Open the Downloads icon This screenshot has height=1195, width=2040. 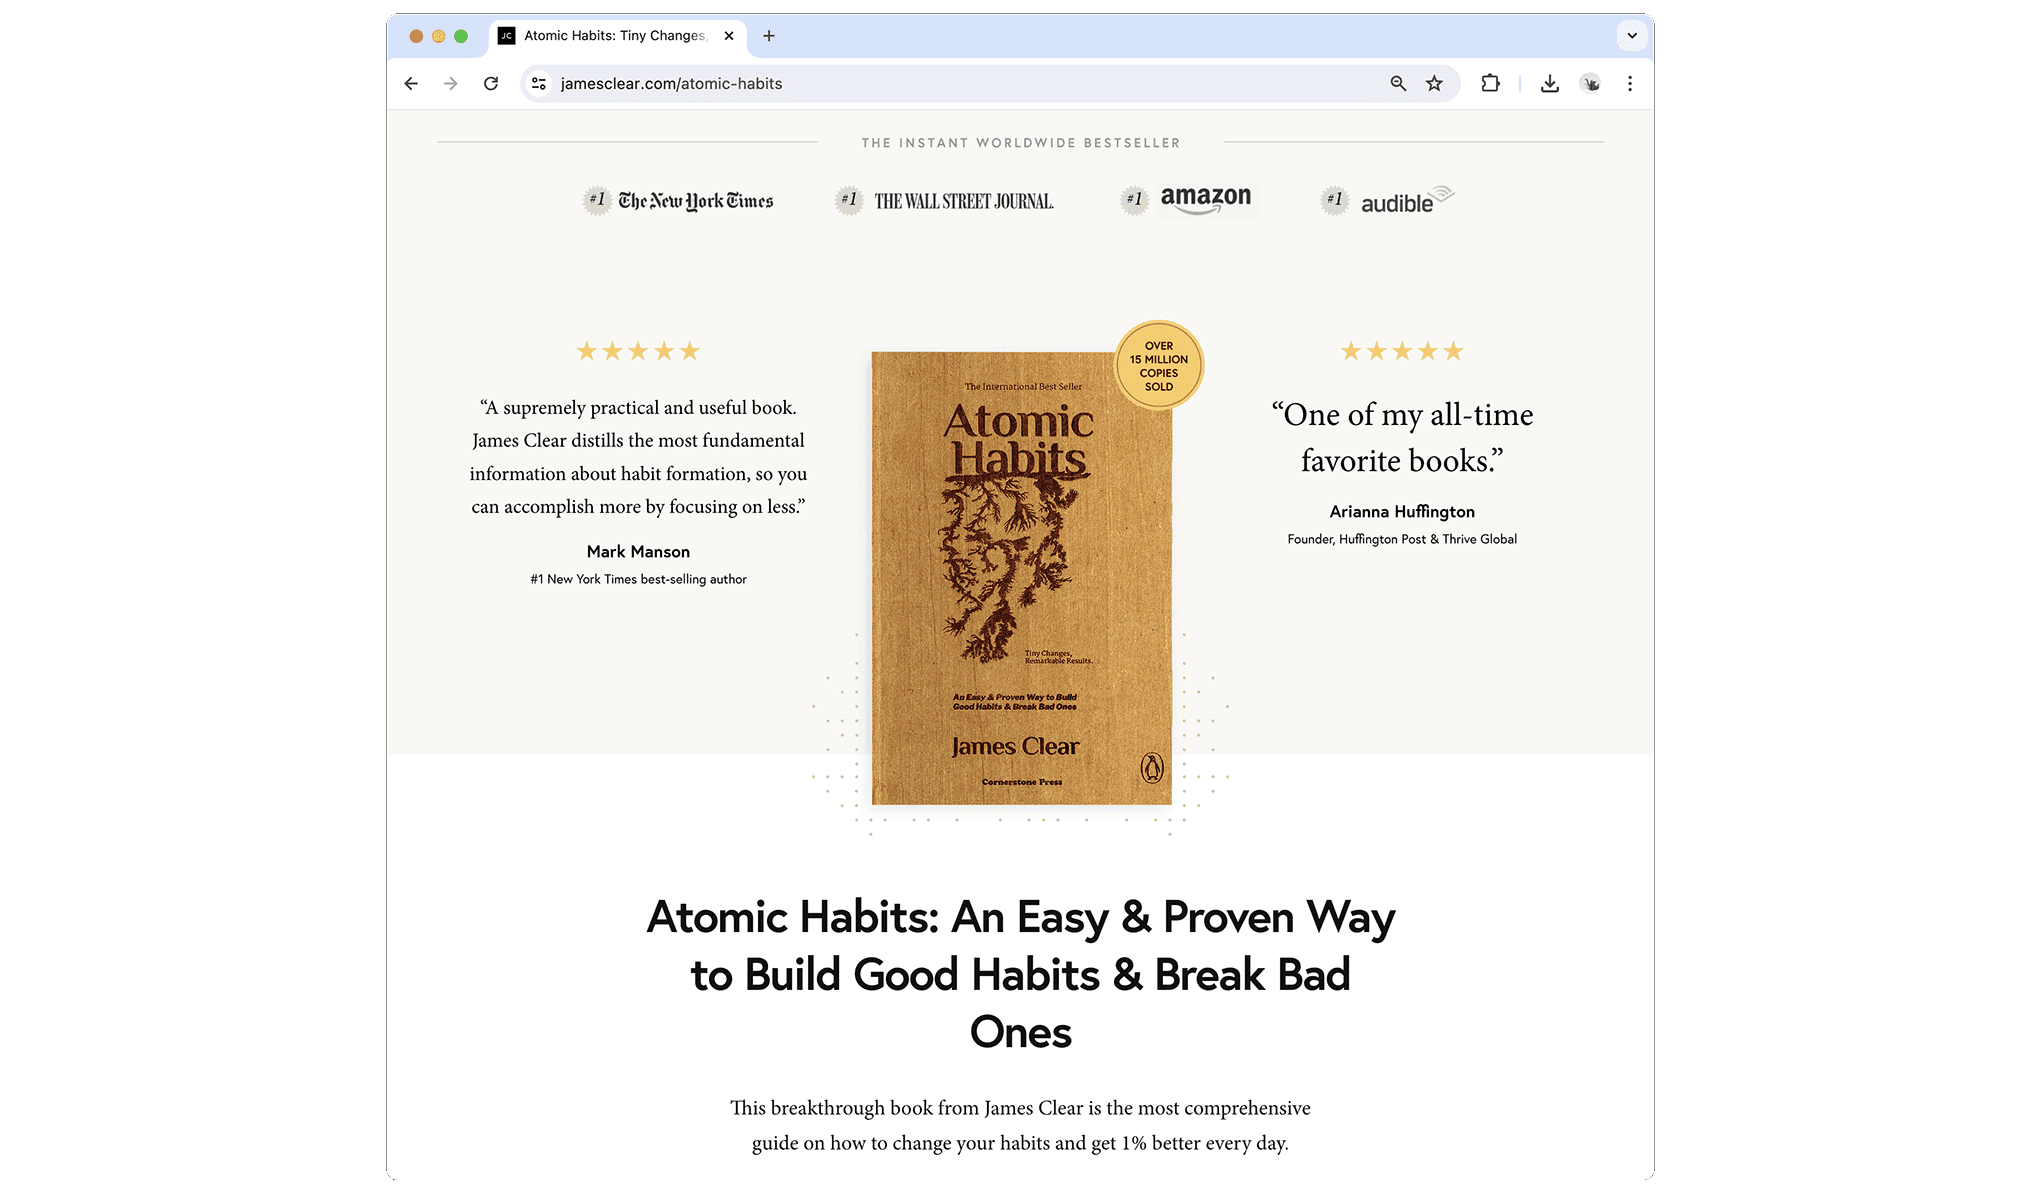[x=1550, y=84]
